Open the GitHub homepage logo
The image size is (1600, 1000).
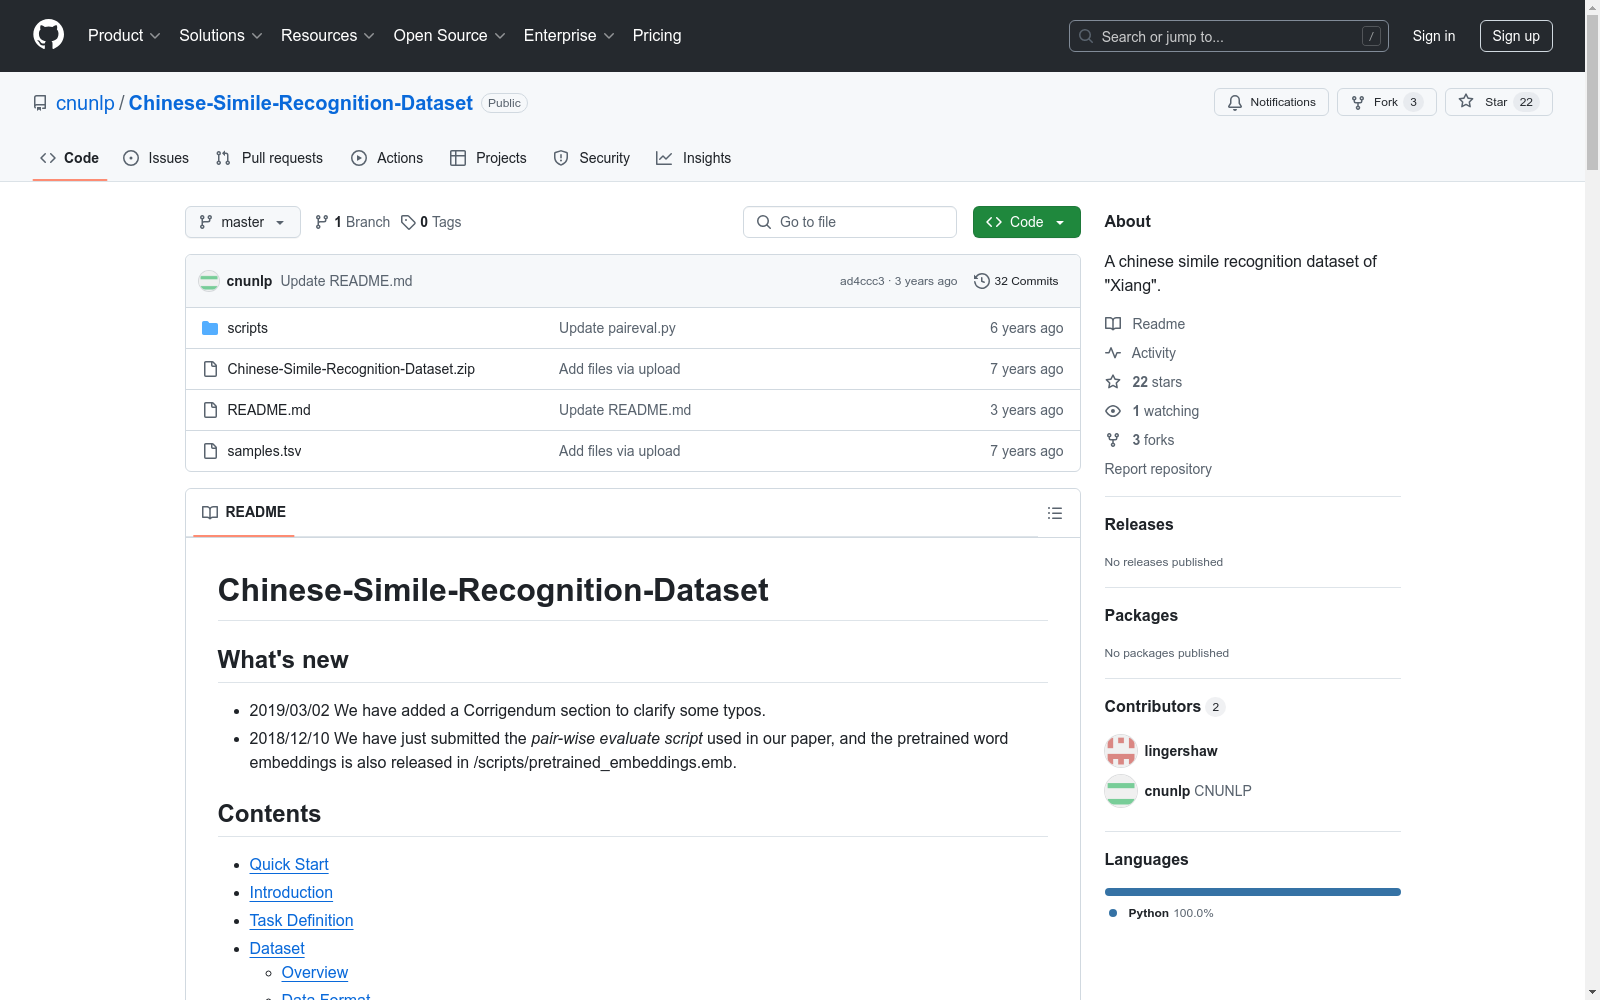[x=48, y=35]
